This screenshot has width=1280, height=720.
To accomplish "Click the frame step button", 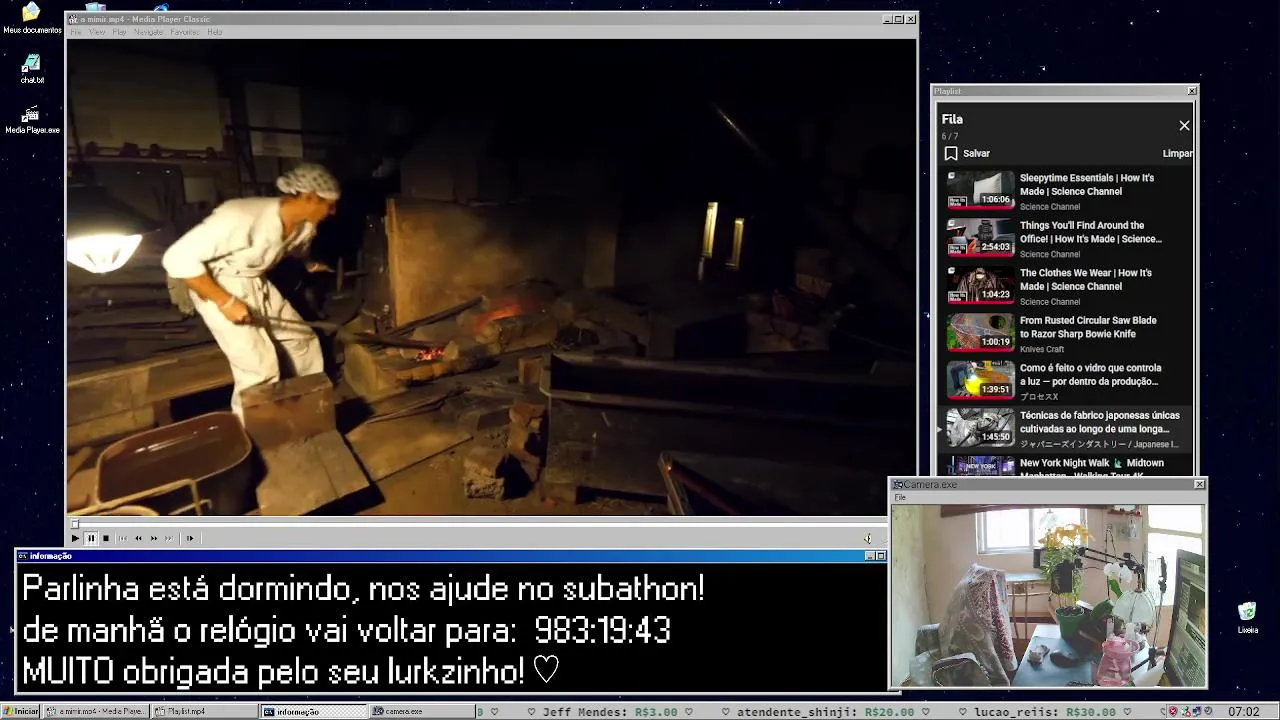I will [190, 538].
